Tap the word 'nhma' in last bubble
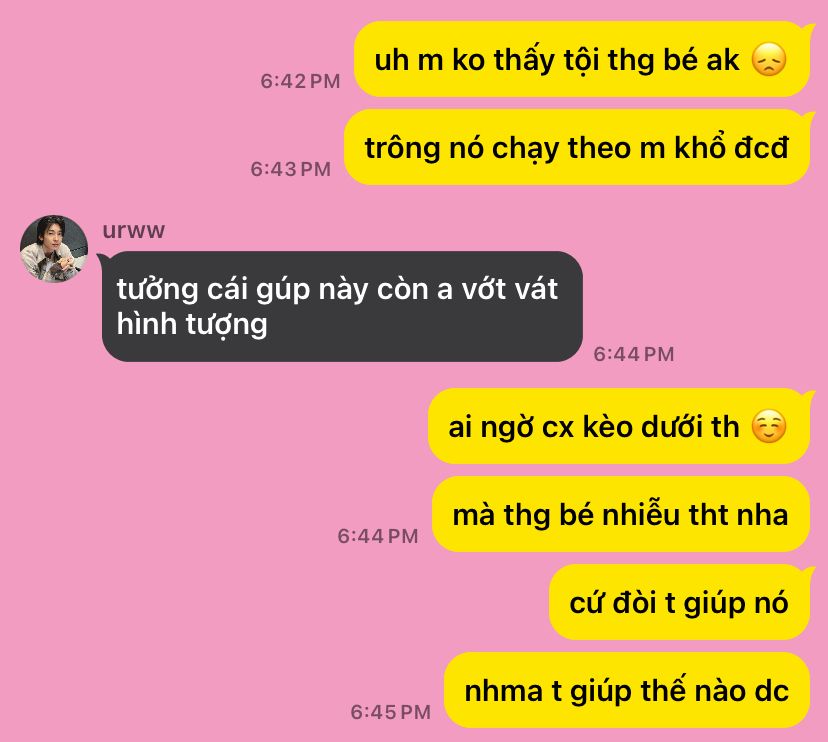828x742 pixels. [504, 691]
